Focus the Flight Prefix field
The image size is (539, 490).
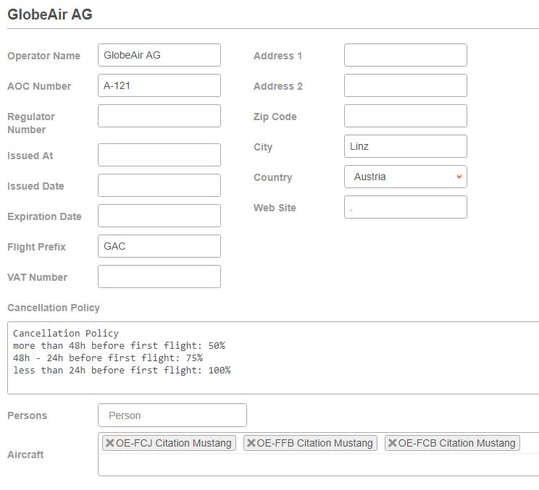coord(159,246)
